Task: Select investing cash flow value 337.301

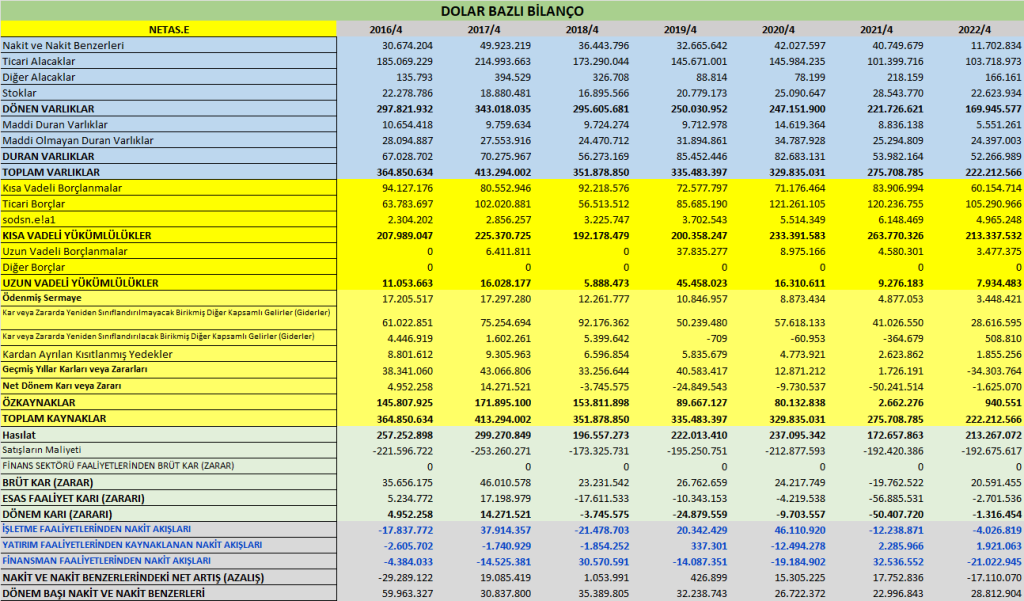Action: tap(709, 546)
